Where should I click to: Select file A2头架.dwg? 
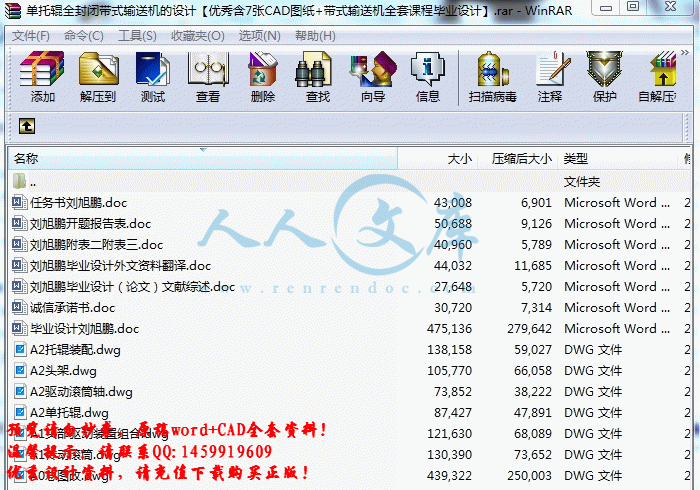point(350,370)
